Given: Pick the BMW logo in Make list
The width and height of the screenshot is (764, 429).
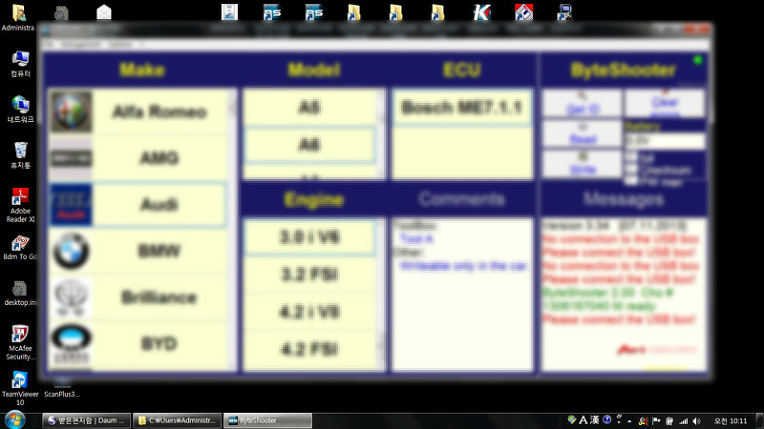Looking at the screenshot, I should click(71, 251).
